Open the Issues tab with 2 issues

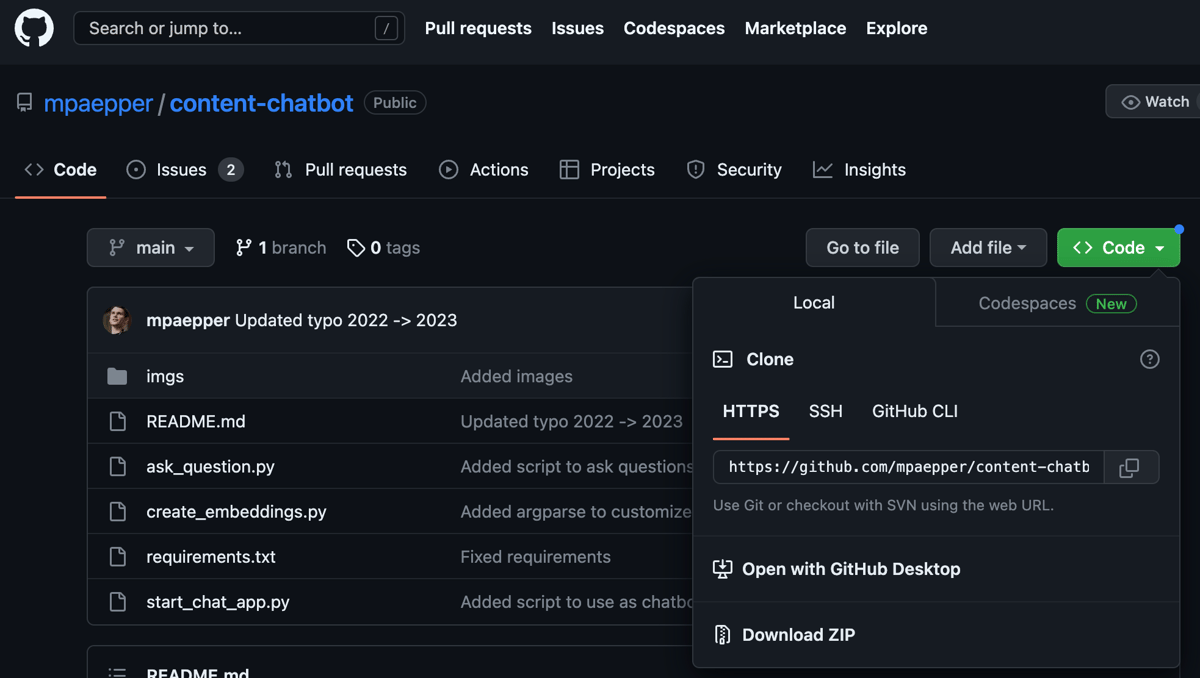185,170
